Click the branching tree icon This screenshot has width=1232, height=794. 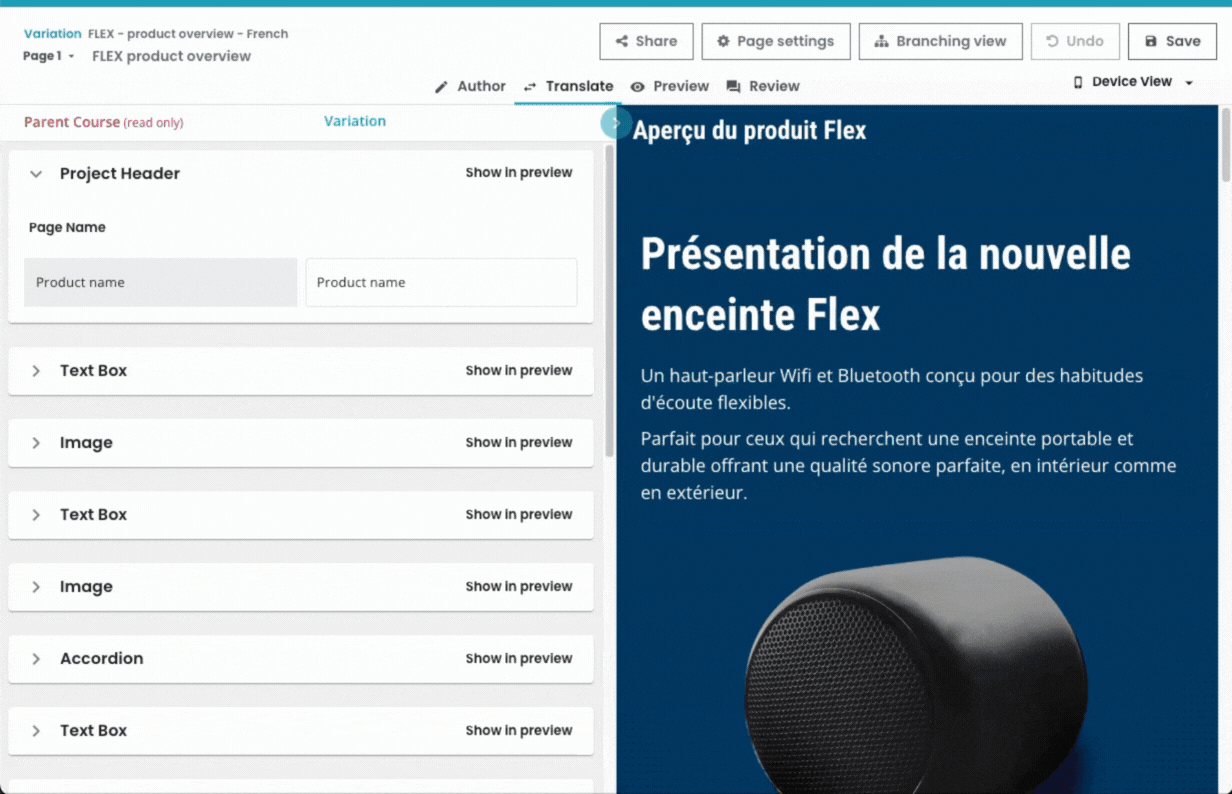pyautogui.click(x=881, y=41)
